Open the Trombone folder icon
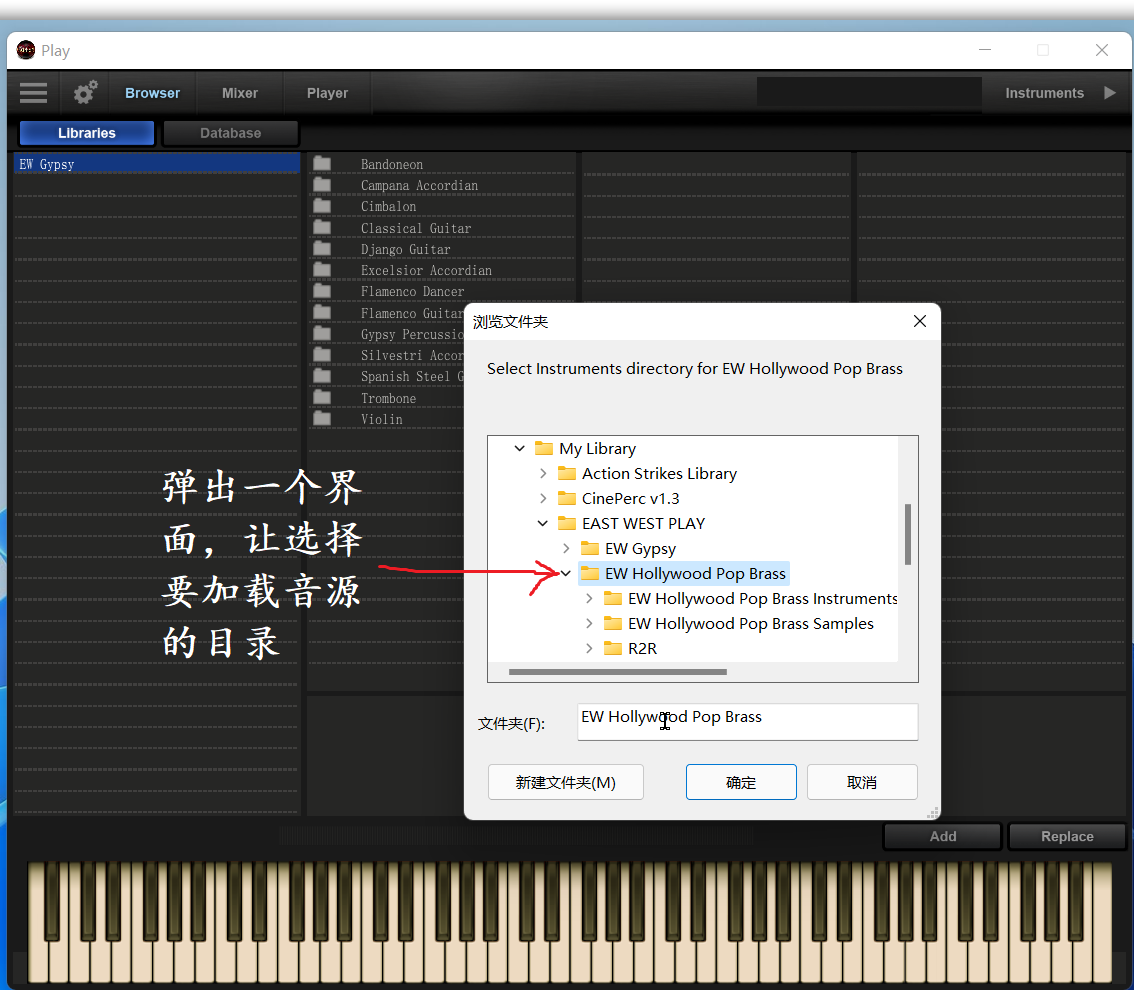Screen dimensions: 1134x990 pyautogui.click(x=322, y=398)
